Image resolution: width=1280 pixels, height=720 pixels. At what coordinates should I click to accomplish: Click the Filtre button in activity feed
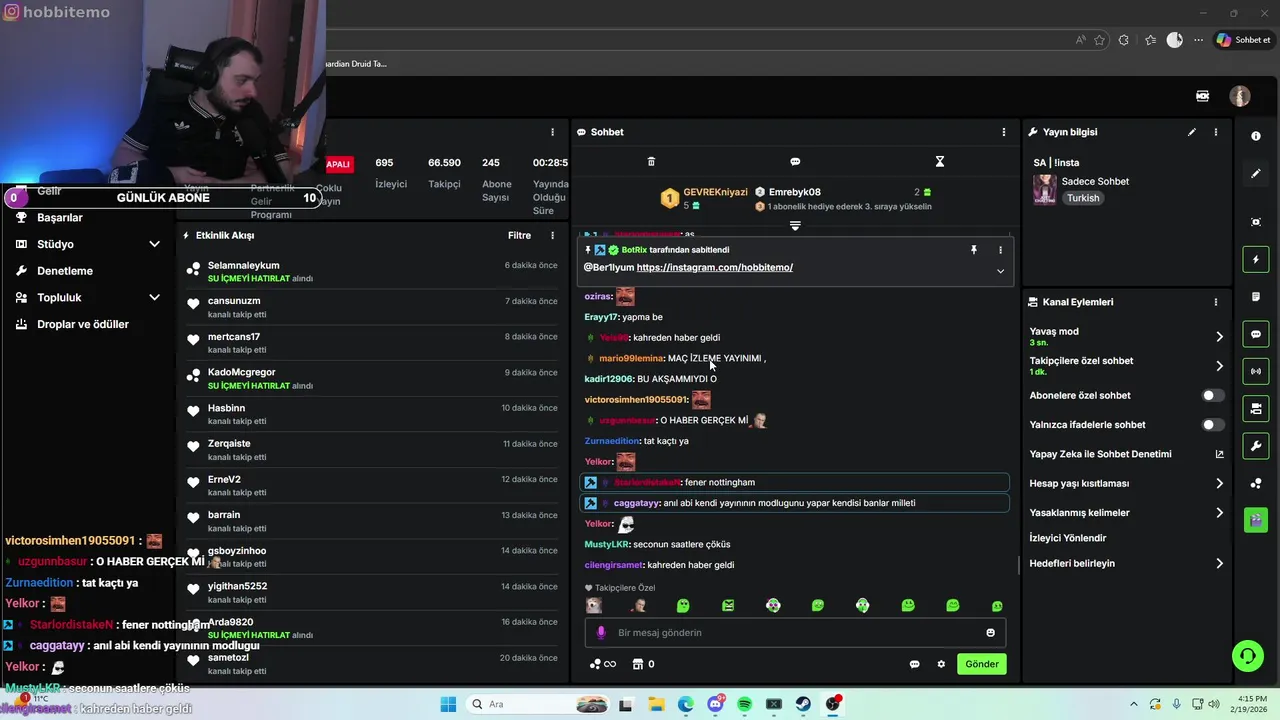tap(519, 236)
